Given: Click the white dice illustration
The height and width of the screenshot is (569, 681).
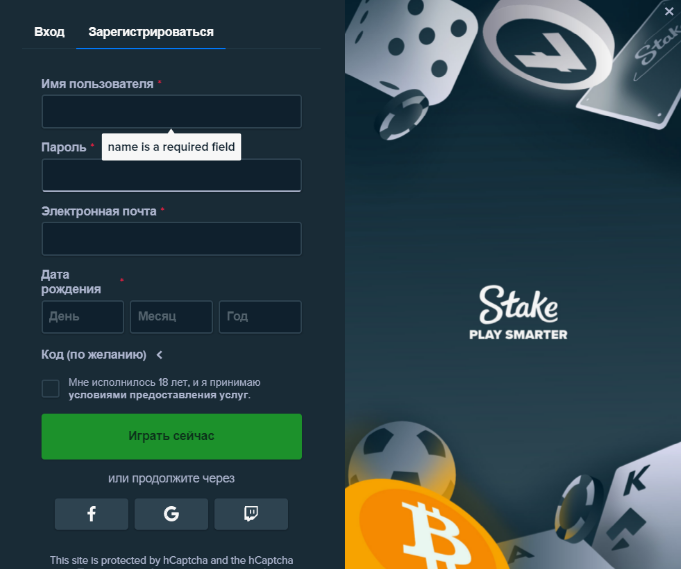Looking at the screenshot, I should pos(410,50).
